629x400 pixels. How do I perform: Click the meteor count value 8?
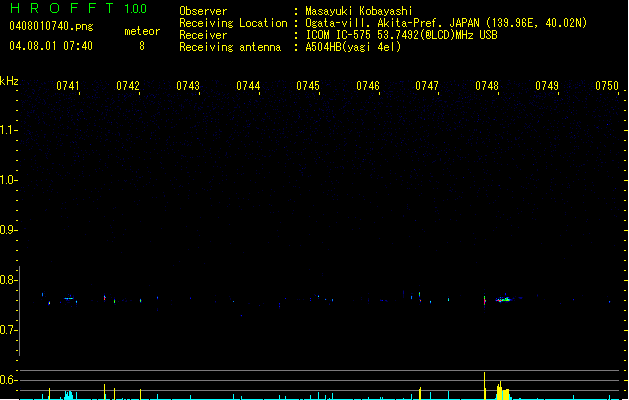[x=142, y=46]
